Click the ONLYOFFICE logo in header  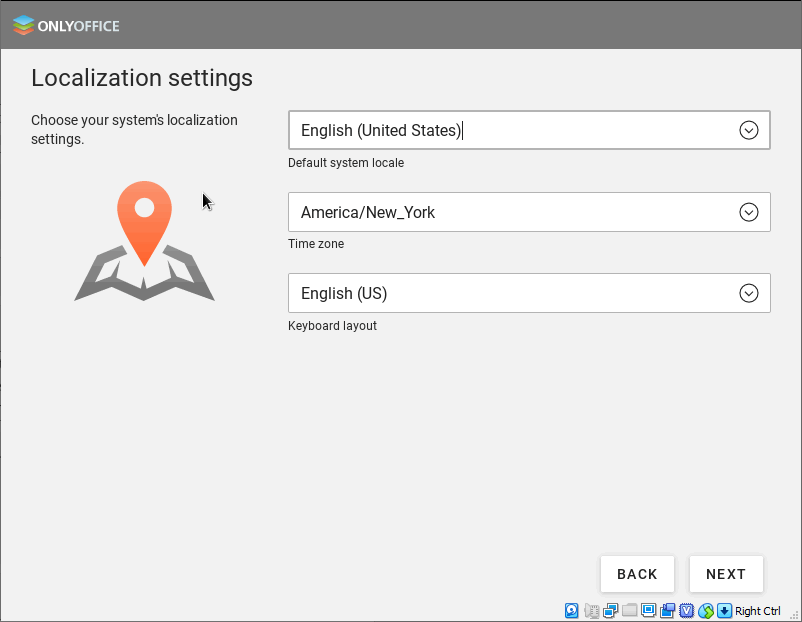[x=66, y=26]
